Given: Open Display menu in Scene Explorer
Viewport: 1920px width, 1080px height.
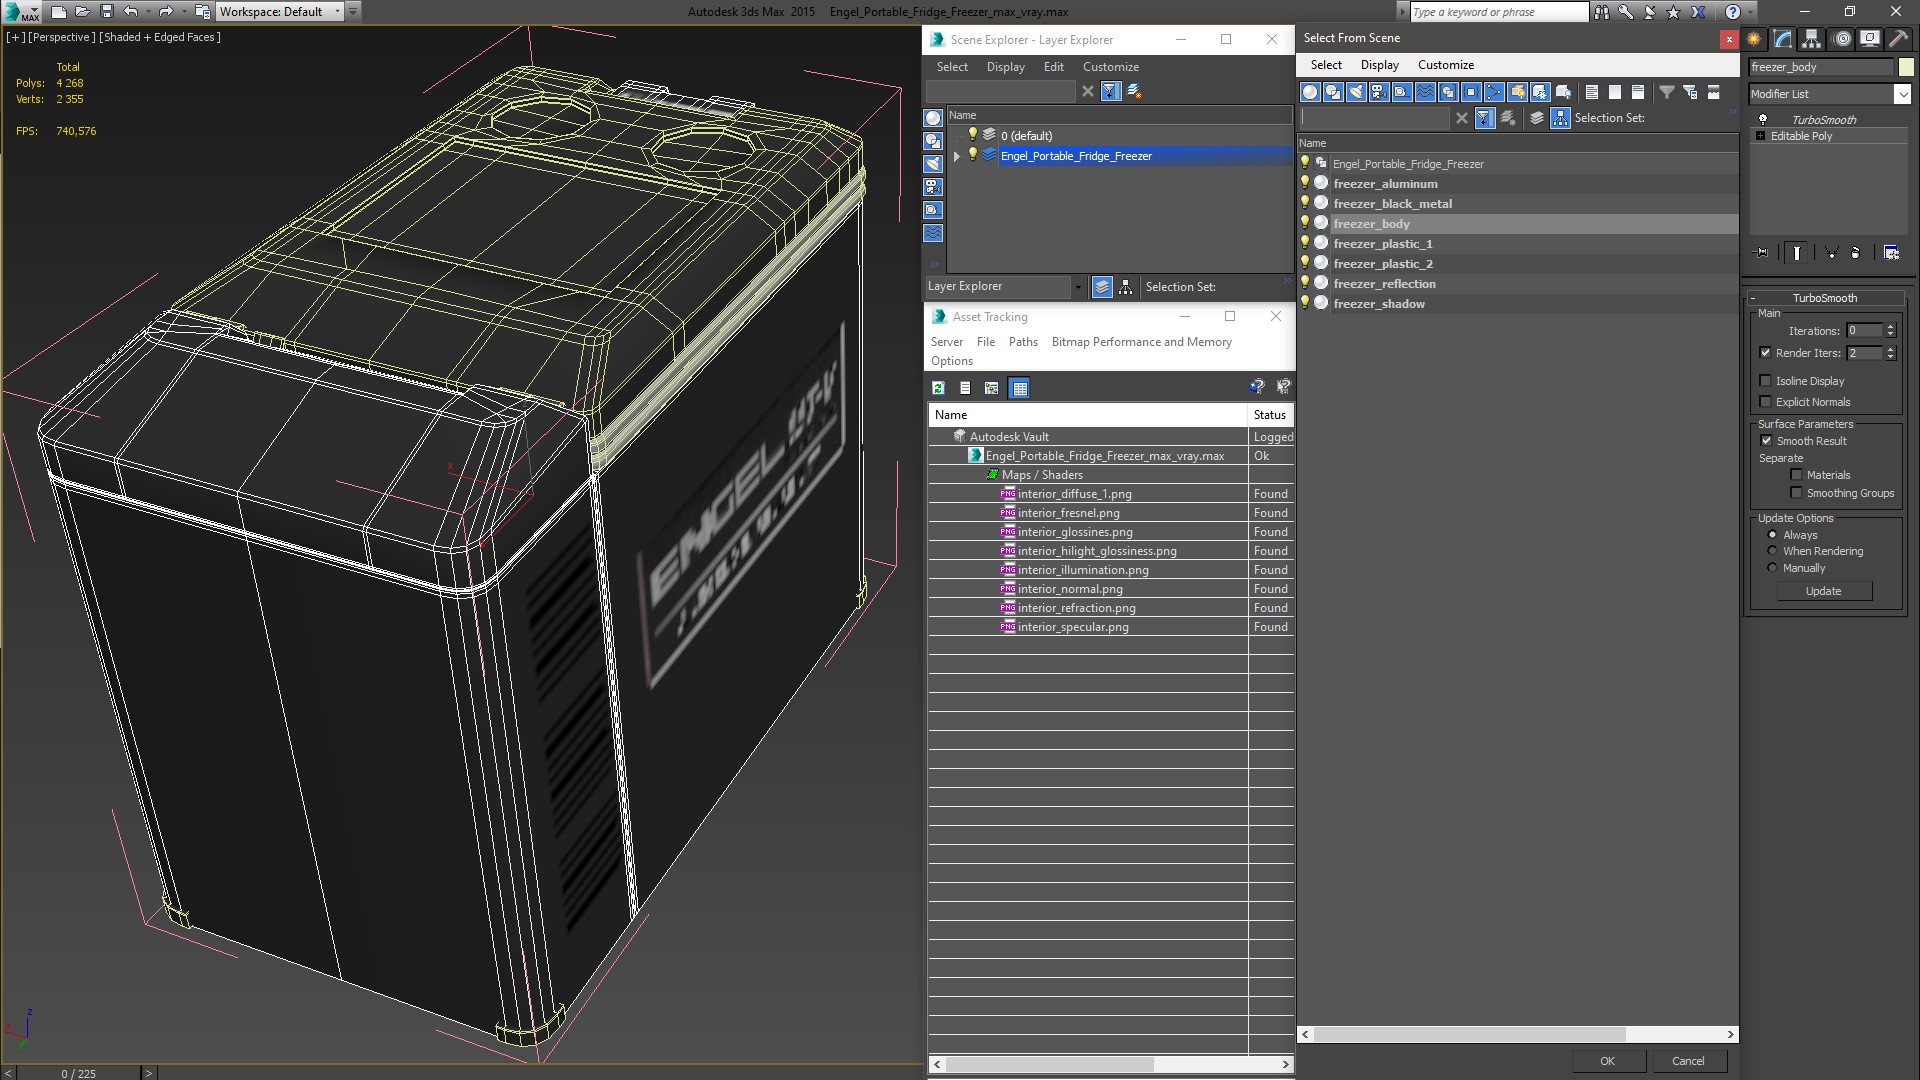Looking at the screenshot, I should (x=1005, y=67).
